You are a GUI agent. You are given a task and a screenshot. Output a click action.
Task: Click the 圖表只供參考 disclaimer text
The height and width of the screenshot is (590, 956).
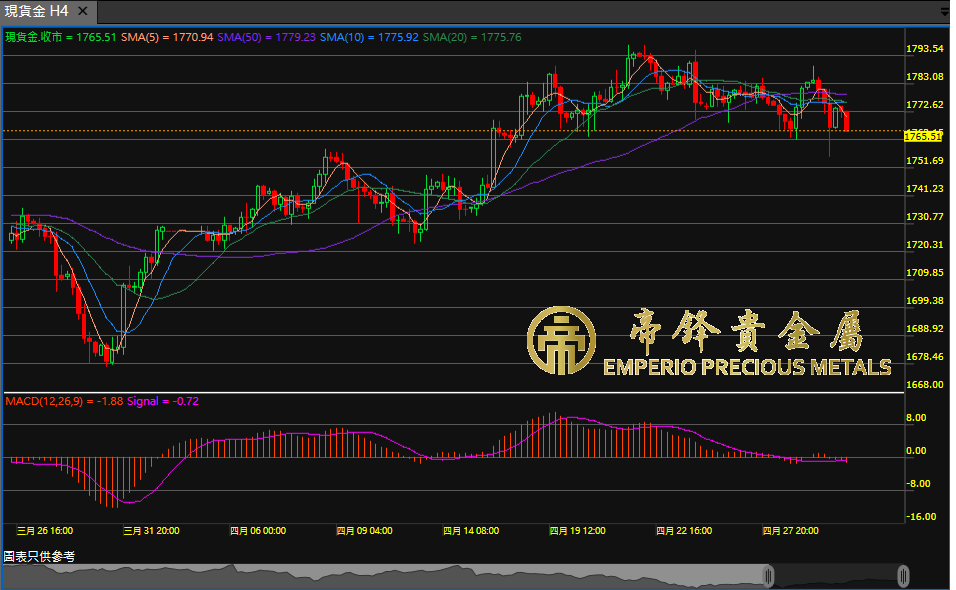point(39,556)
